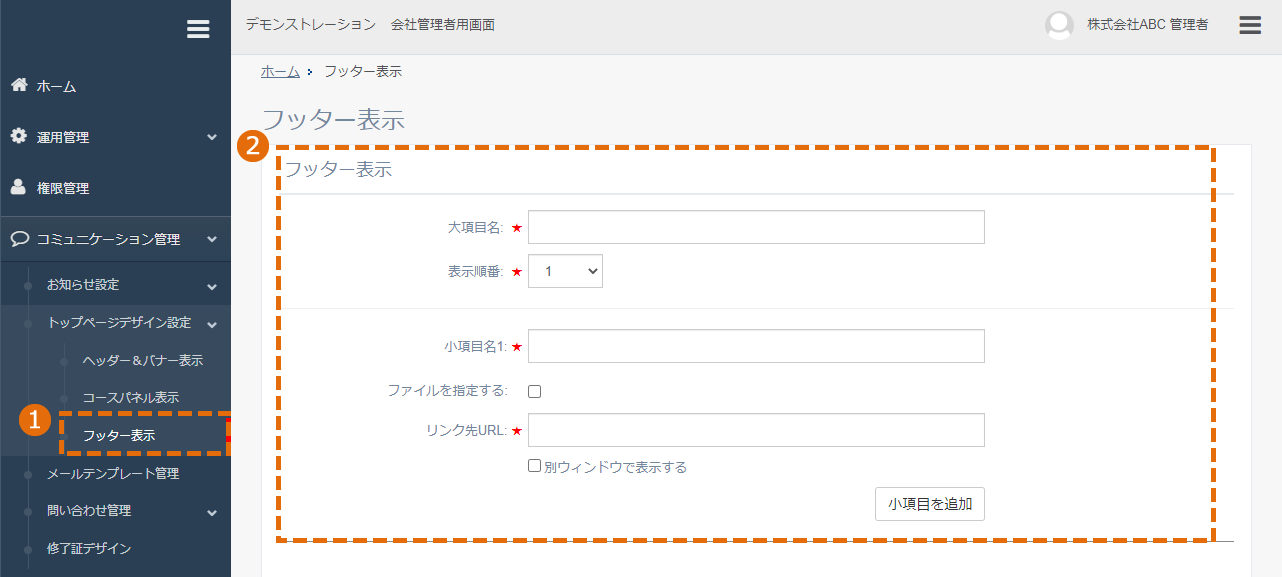Toggle the sidebar hamburger menu icon

[198, 29]
